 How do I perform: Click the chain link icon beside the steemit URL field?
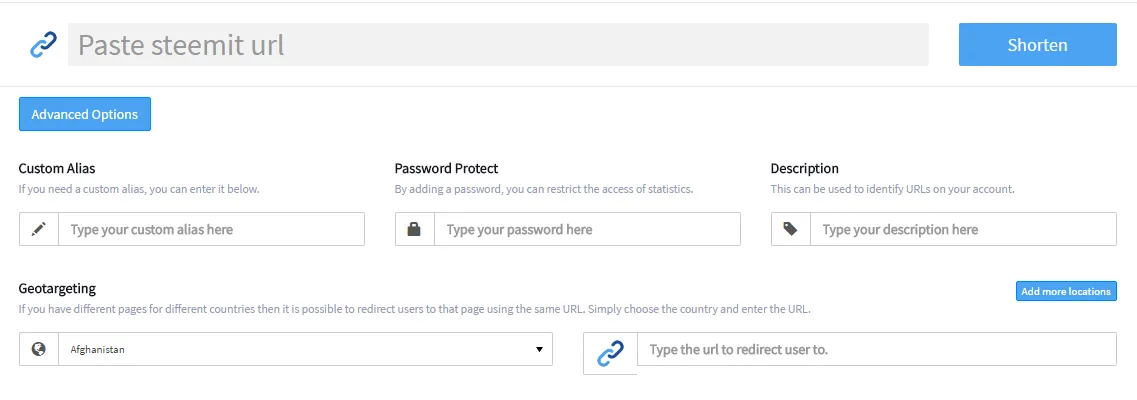pos(44,45)
